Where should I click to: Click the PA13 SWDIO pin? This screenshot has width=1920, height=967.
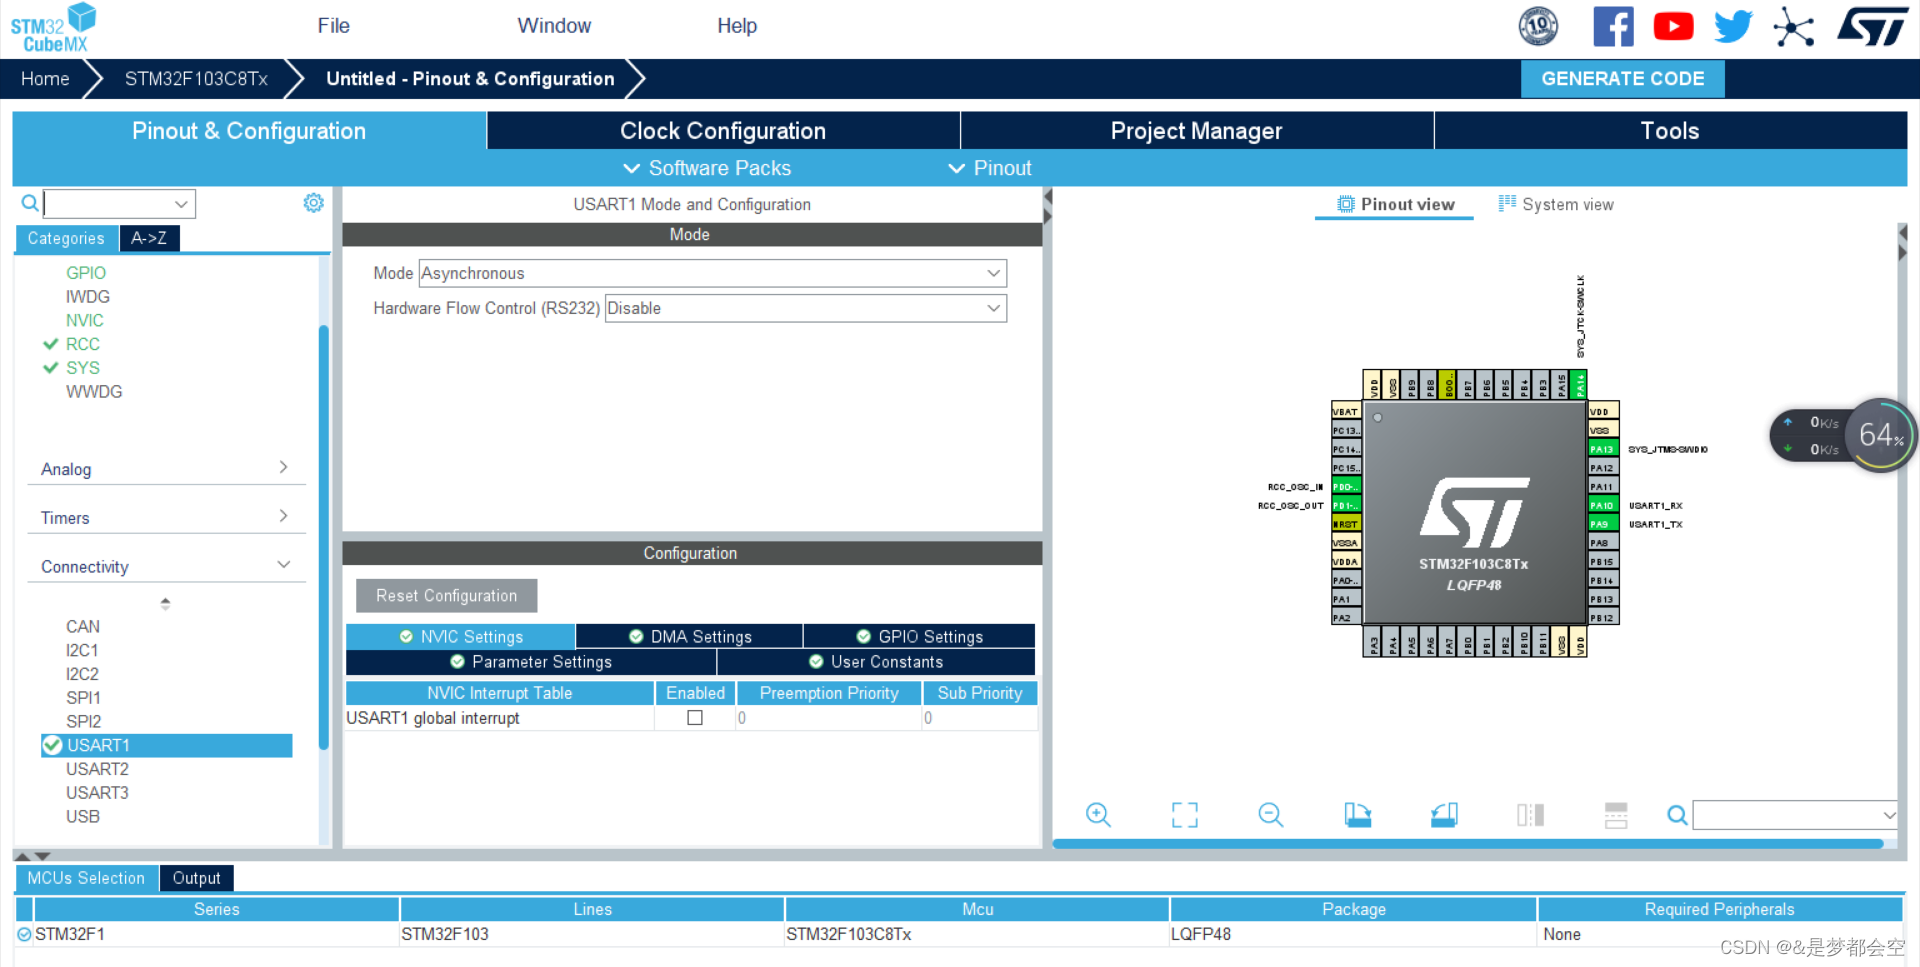click(x=1603, y=449)
